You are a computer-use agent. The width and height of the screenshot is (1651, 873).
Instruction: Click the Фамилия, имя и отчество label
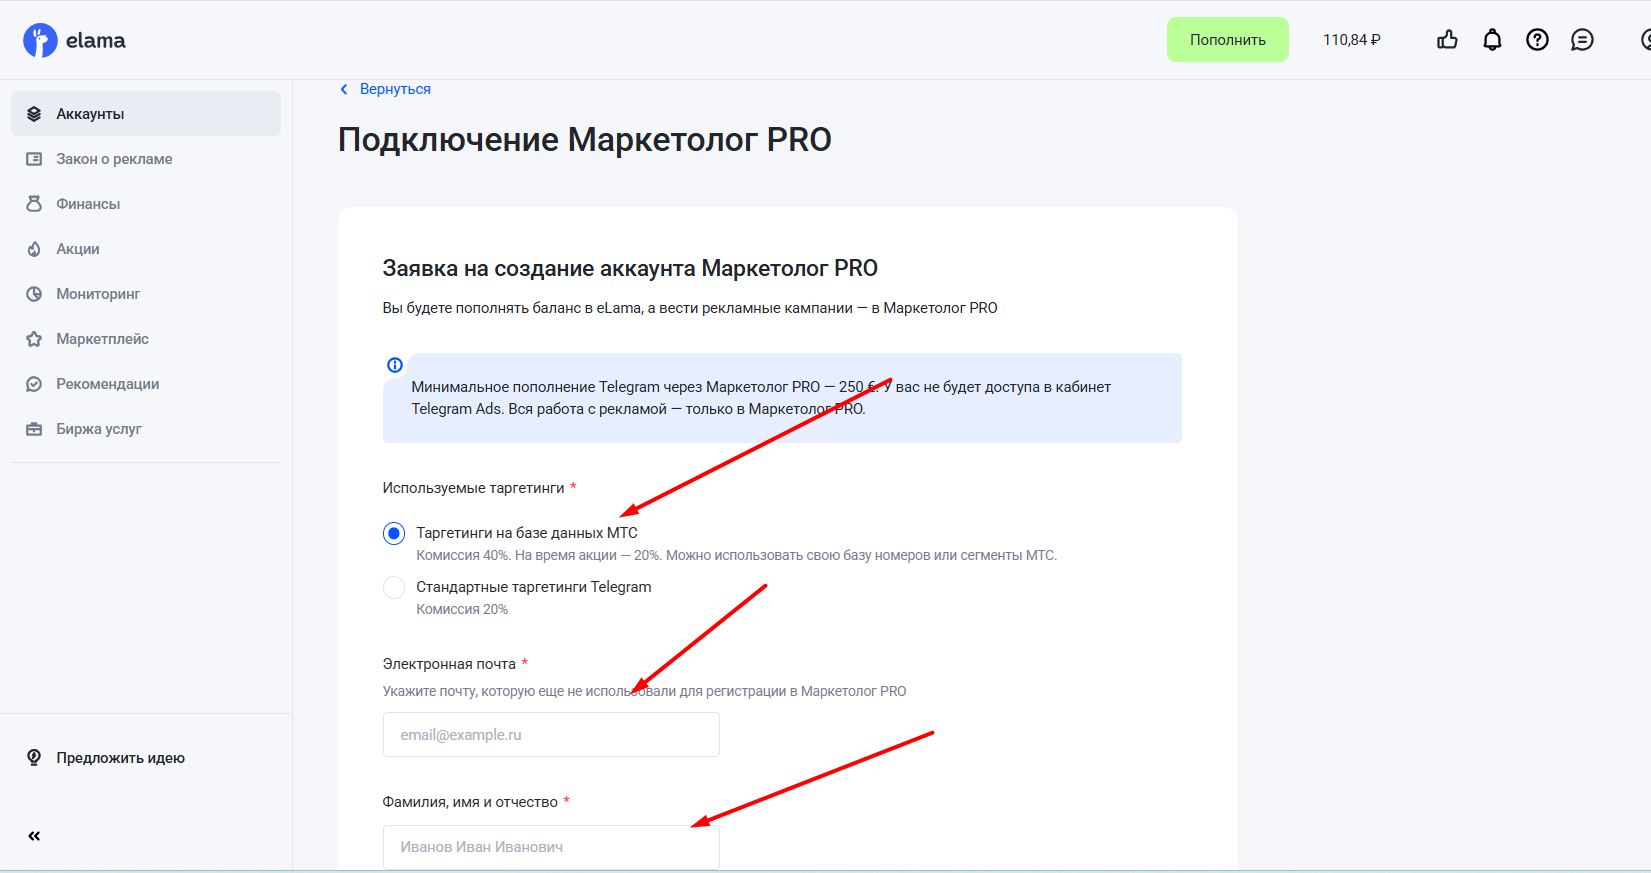click(470, 802)
